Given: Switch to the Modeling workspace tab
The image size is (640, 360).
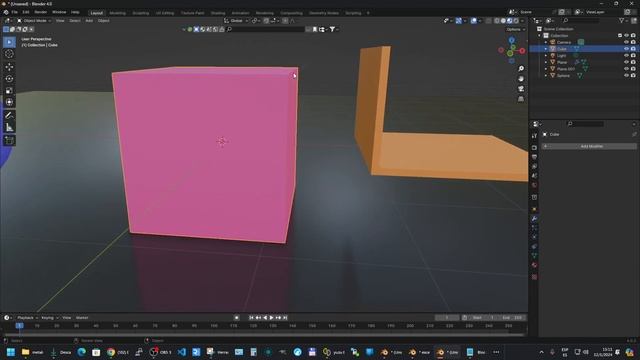Looking at the screenshot, I should [x=118, y=13].
